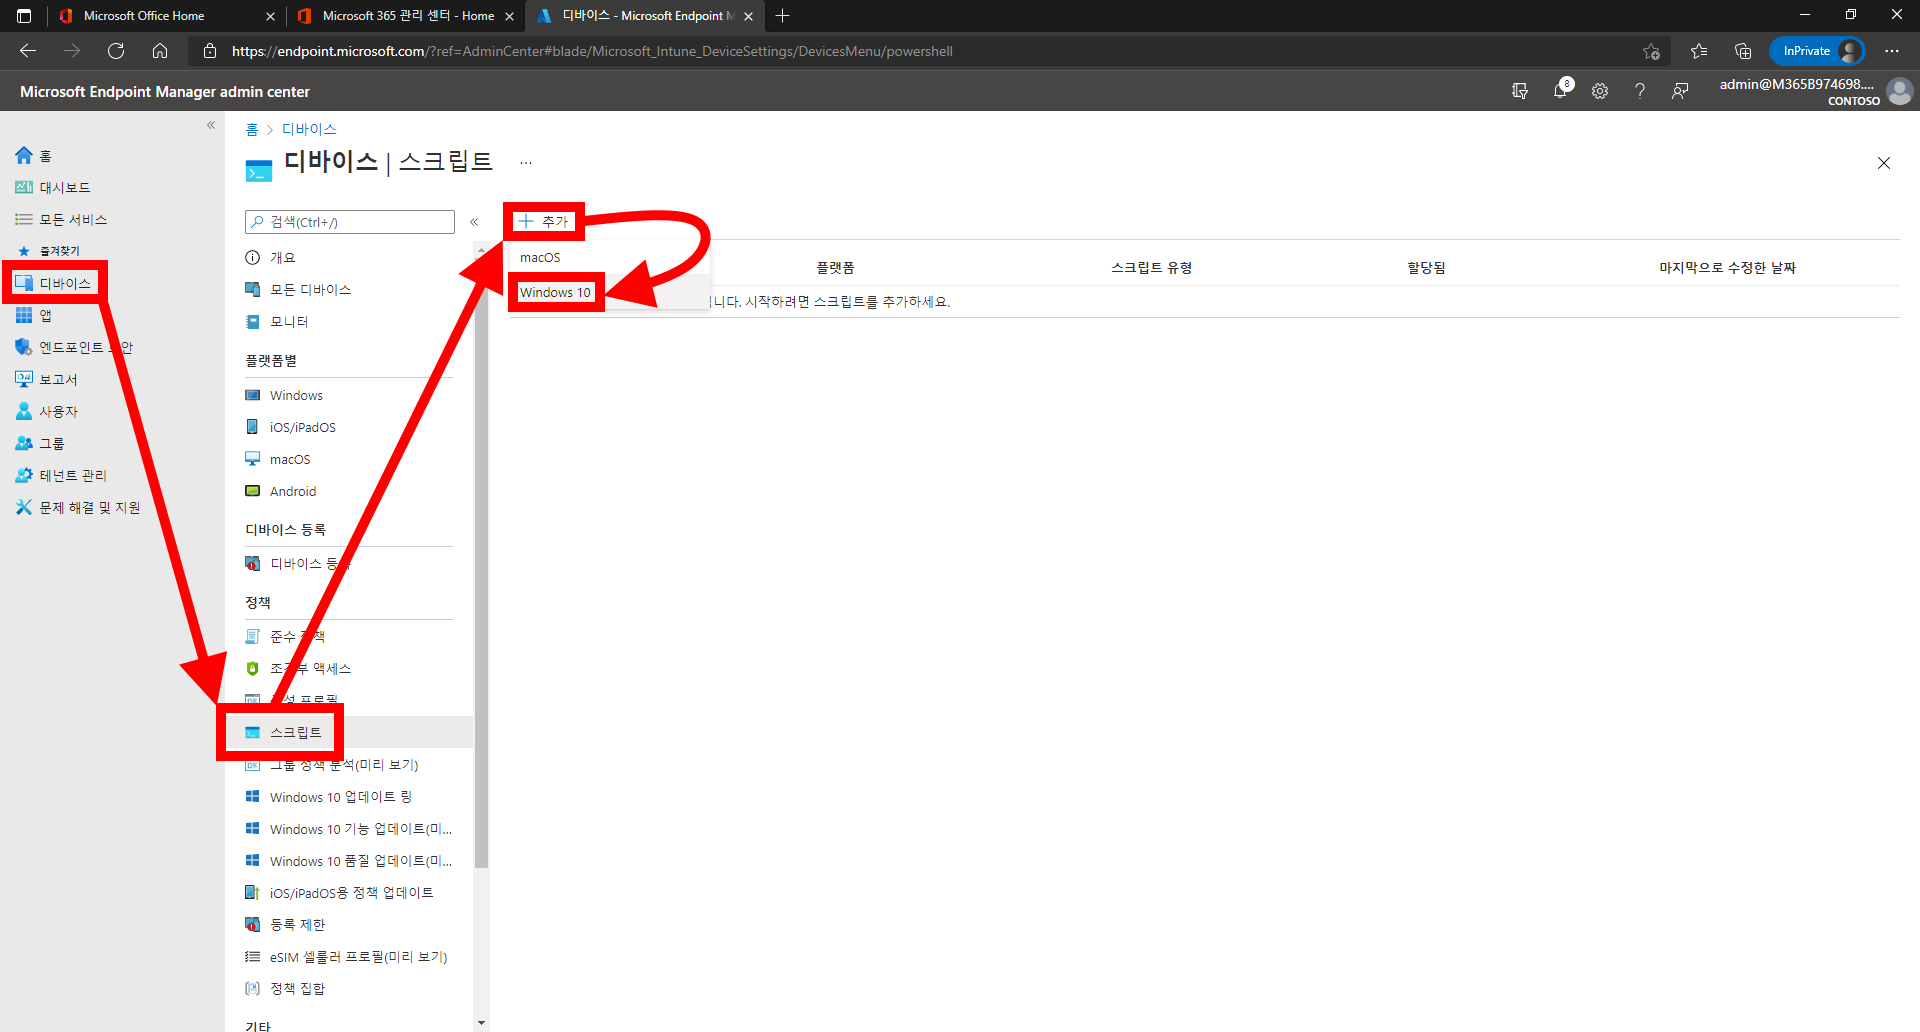The height and width of the screenshot is (1032, 1920).
Task: Select iOS/iPadOS platform
Action: click(x=290, y=427)
